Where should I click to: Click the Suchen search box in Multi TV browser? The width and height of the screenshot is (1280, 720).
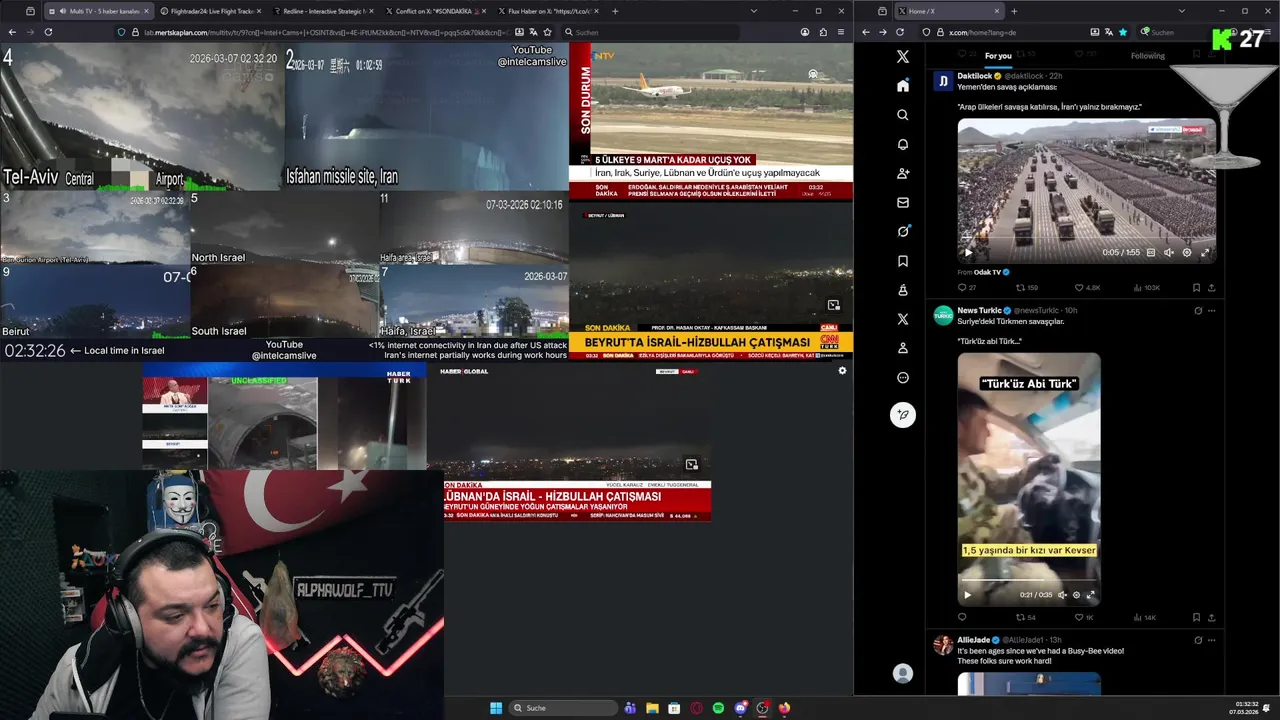click(652, 32)
